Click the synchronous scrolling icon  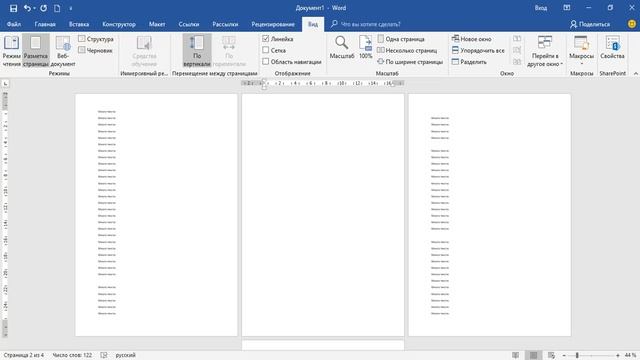(x=517, y=50)
